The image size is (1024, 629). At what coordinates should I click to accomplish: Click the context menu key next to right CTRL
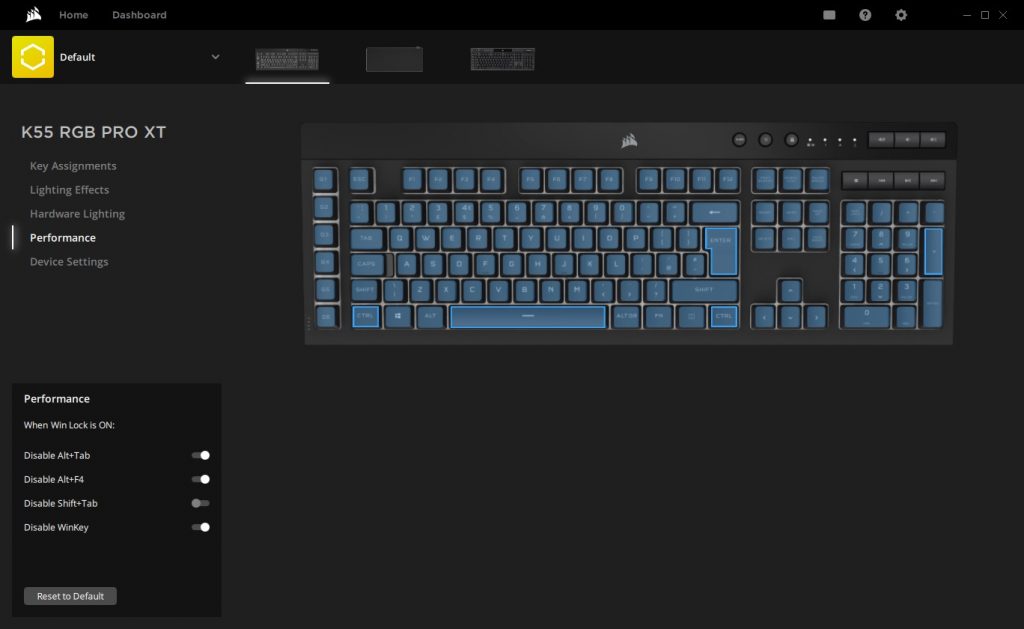[691, 316]
